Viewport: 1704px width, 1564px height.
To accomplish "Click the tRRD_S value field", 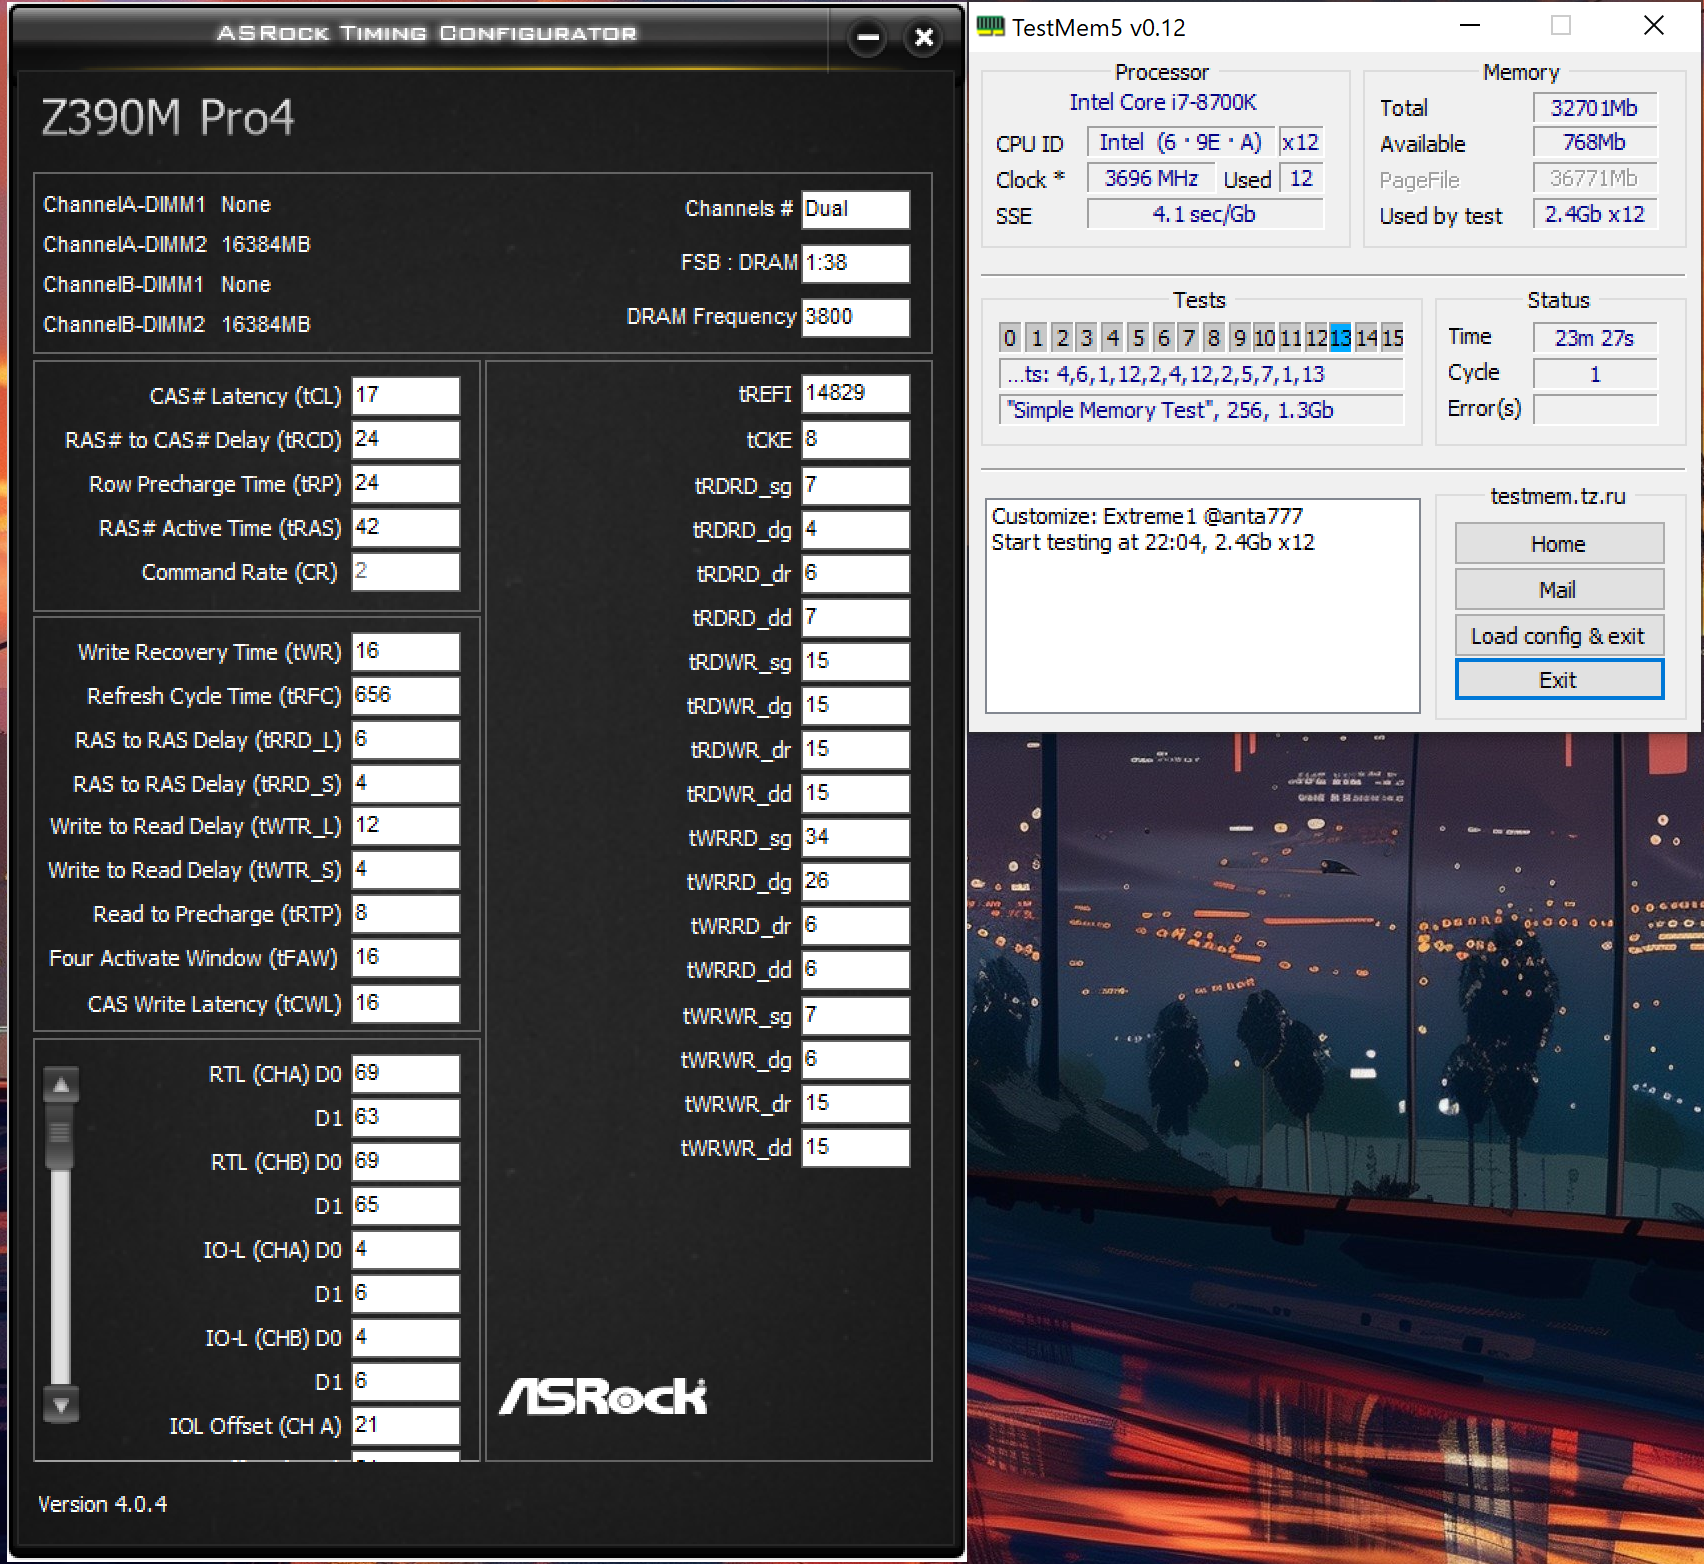I will tap(406, 783).
